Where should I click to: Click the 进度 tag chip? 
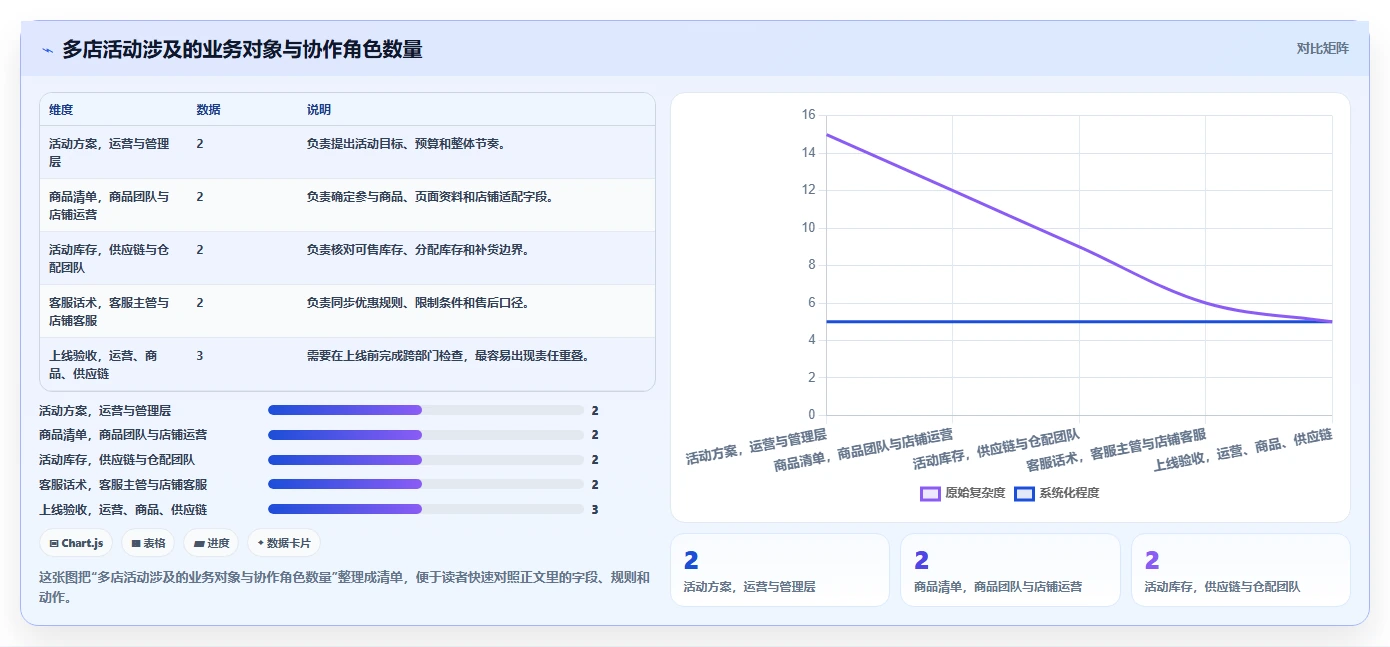(x=211, y=543)
